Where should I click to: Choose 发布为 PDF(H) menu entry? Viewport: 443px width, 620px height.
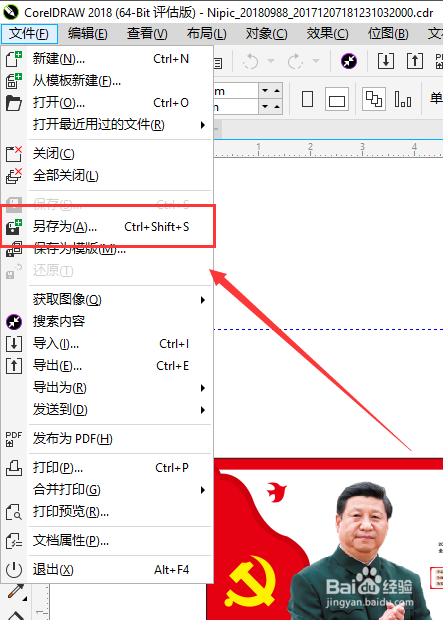pyautogui.click(x=107, y=439)
